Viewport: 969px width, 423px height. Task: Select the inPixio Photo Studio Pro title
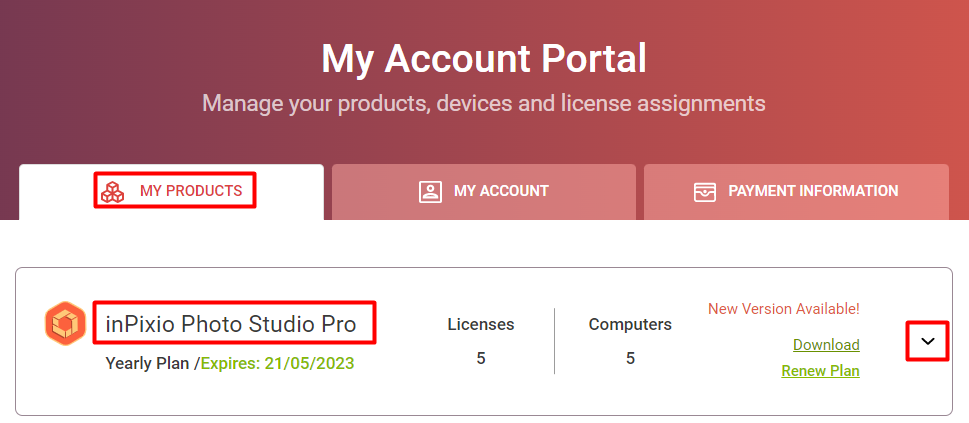[x=231, y=324]
